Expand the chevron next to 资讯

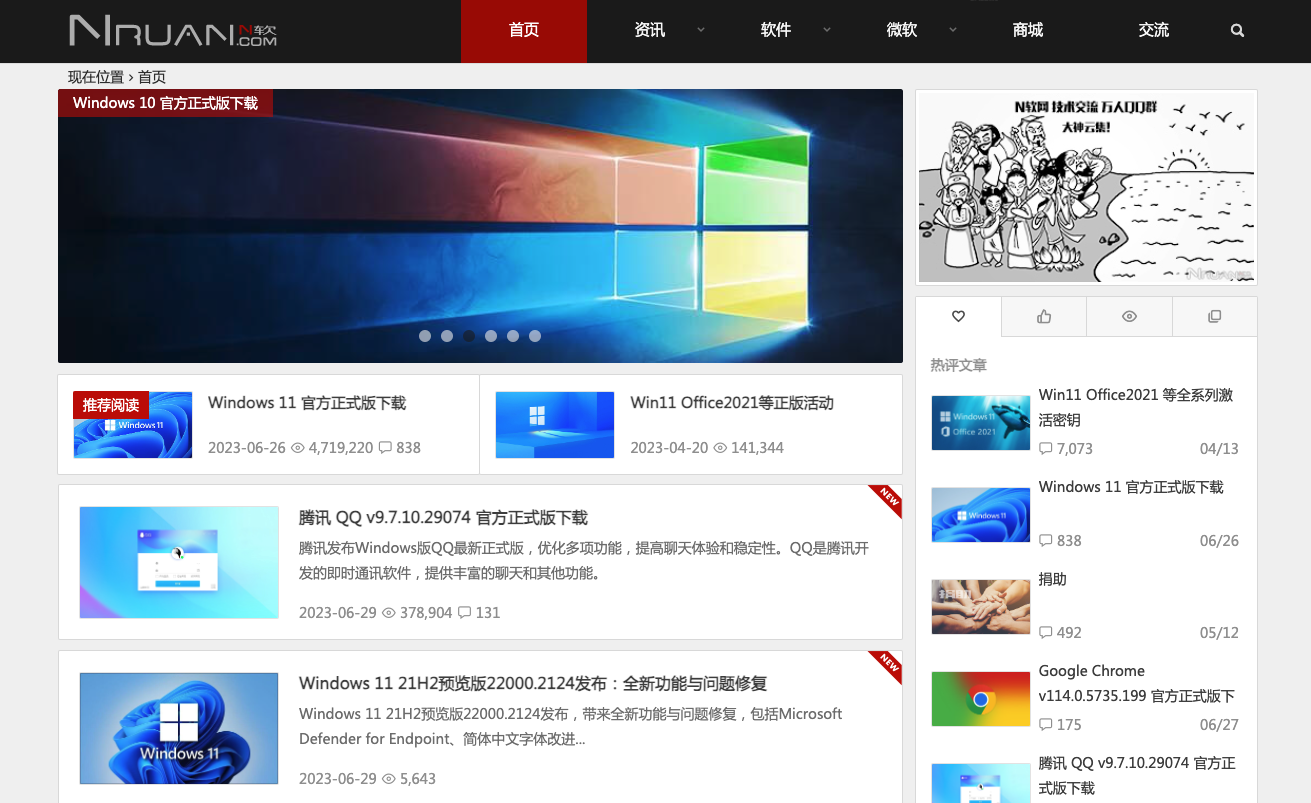tap(701, 30)
